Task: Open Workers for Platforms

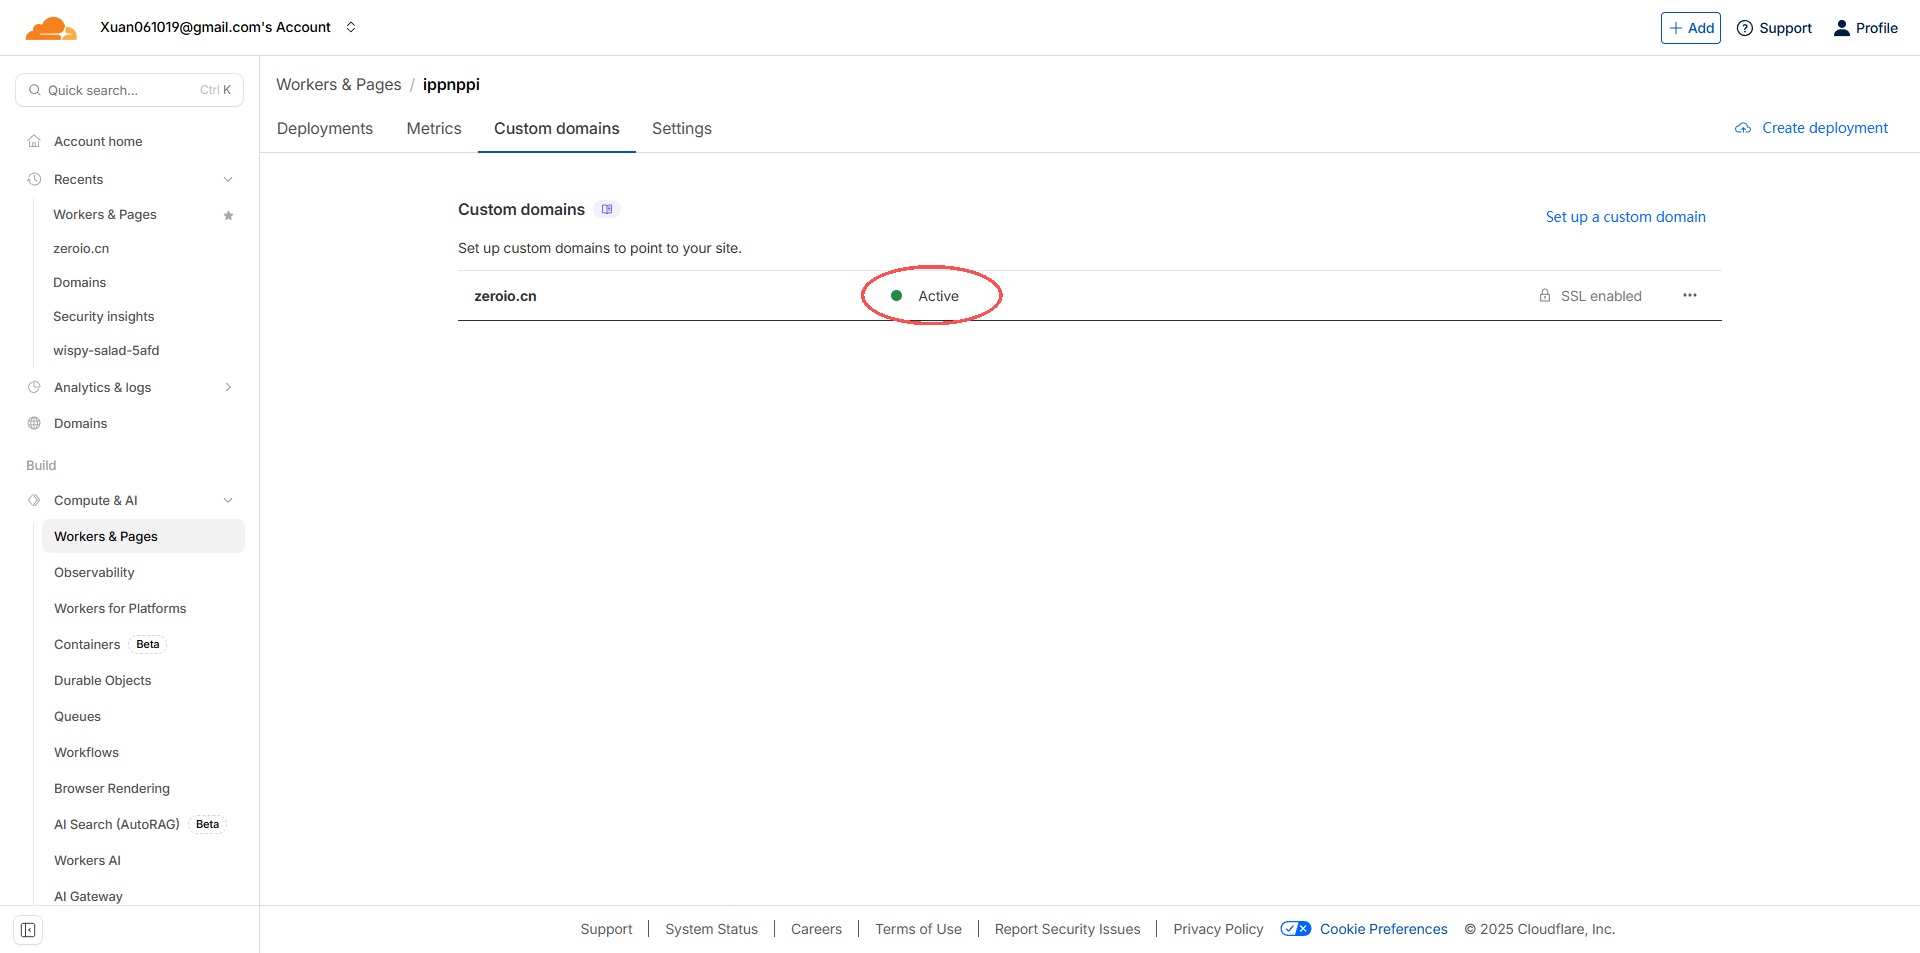Action: tap(120, 608)
